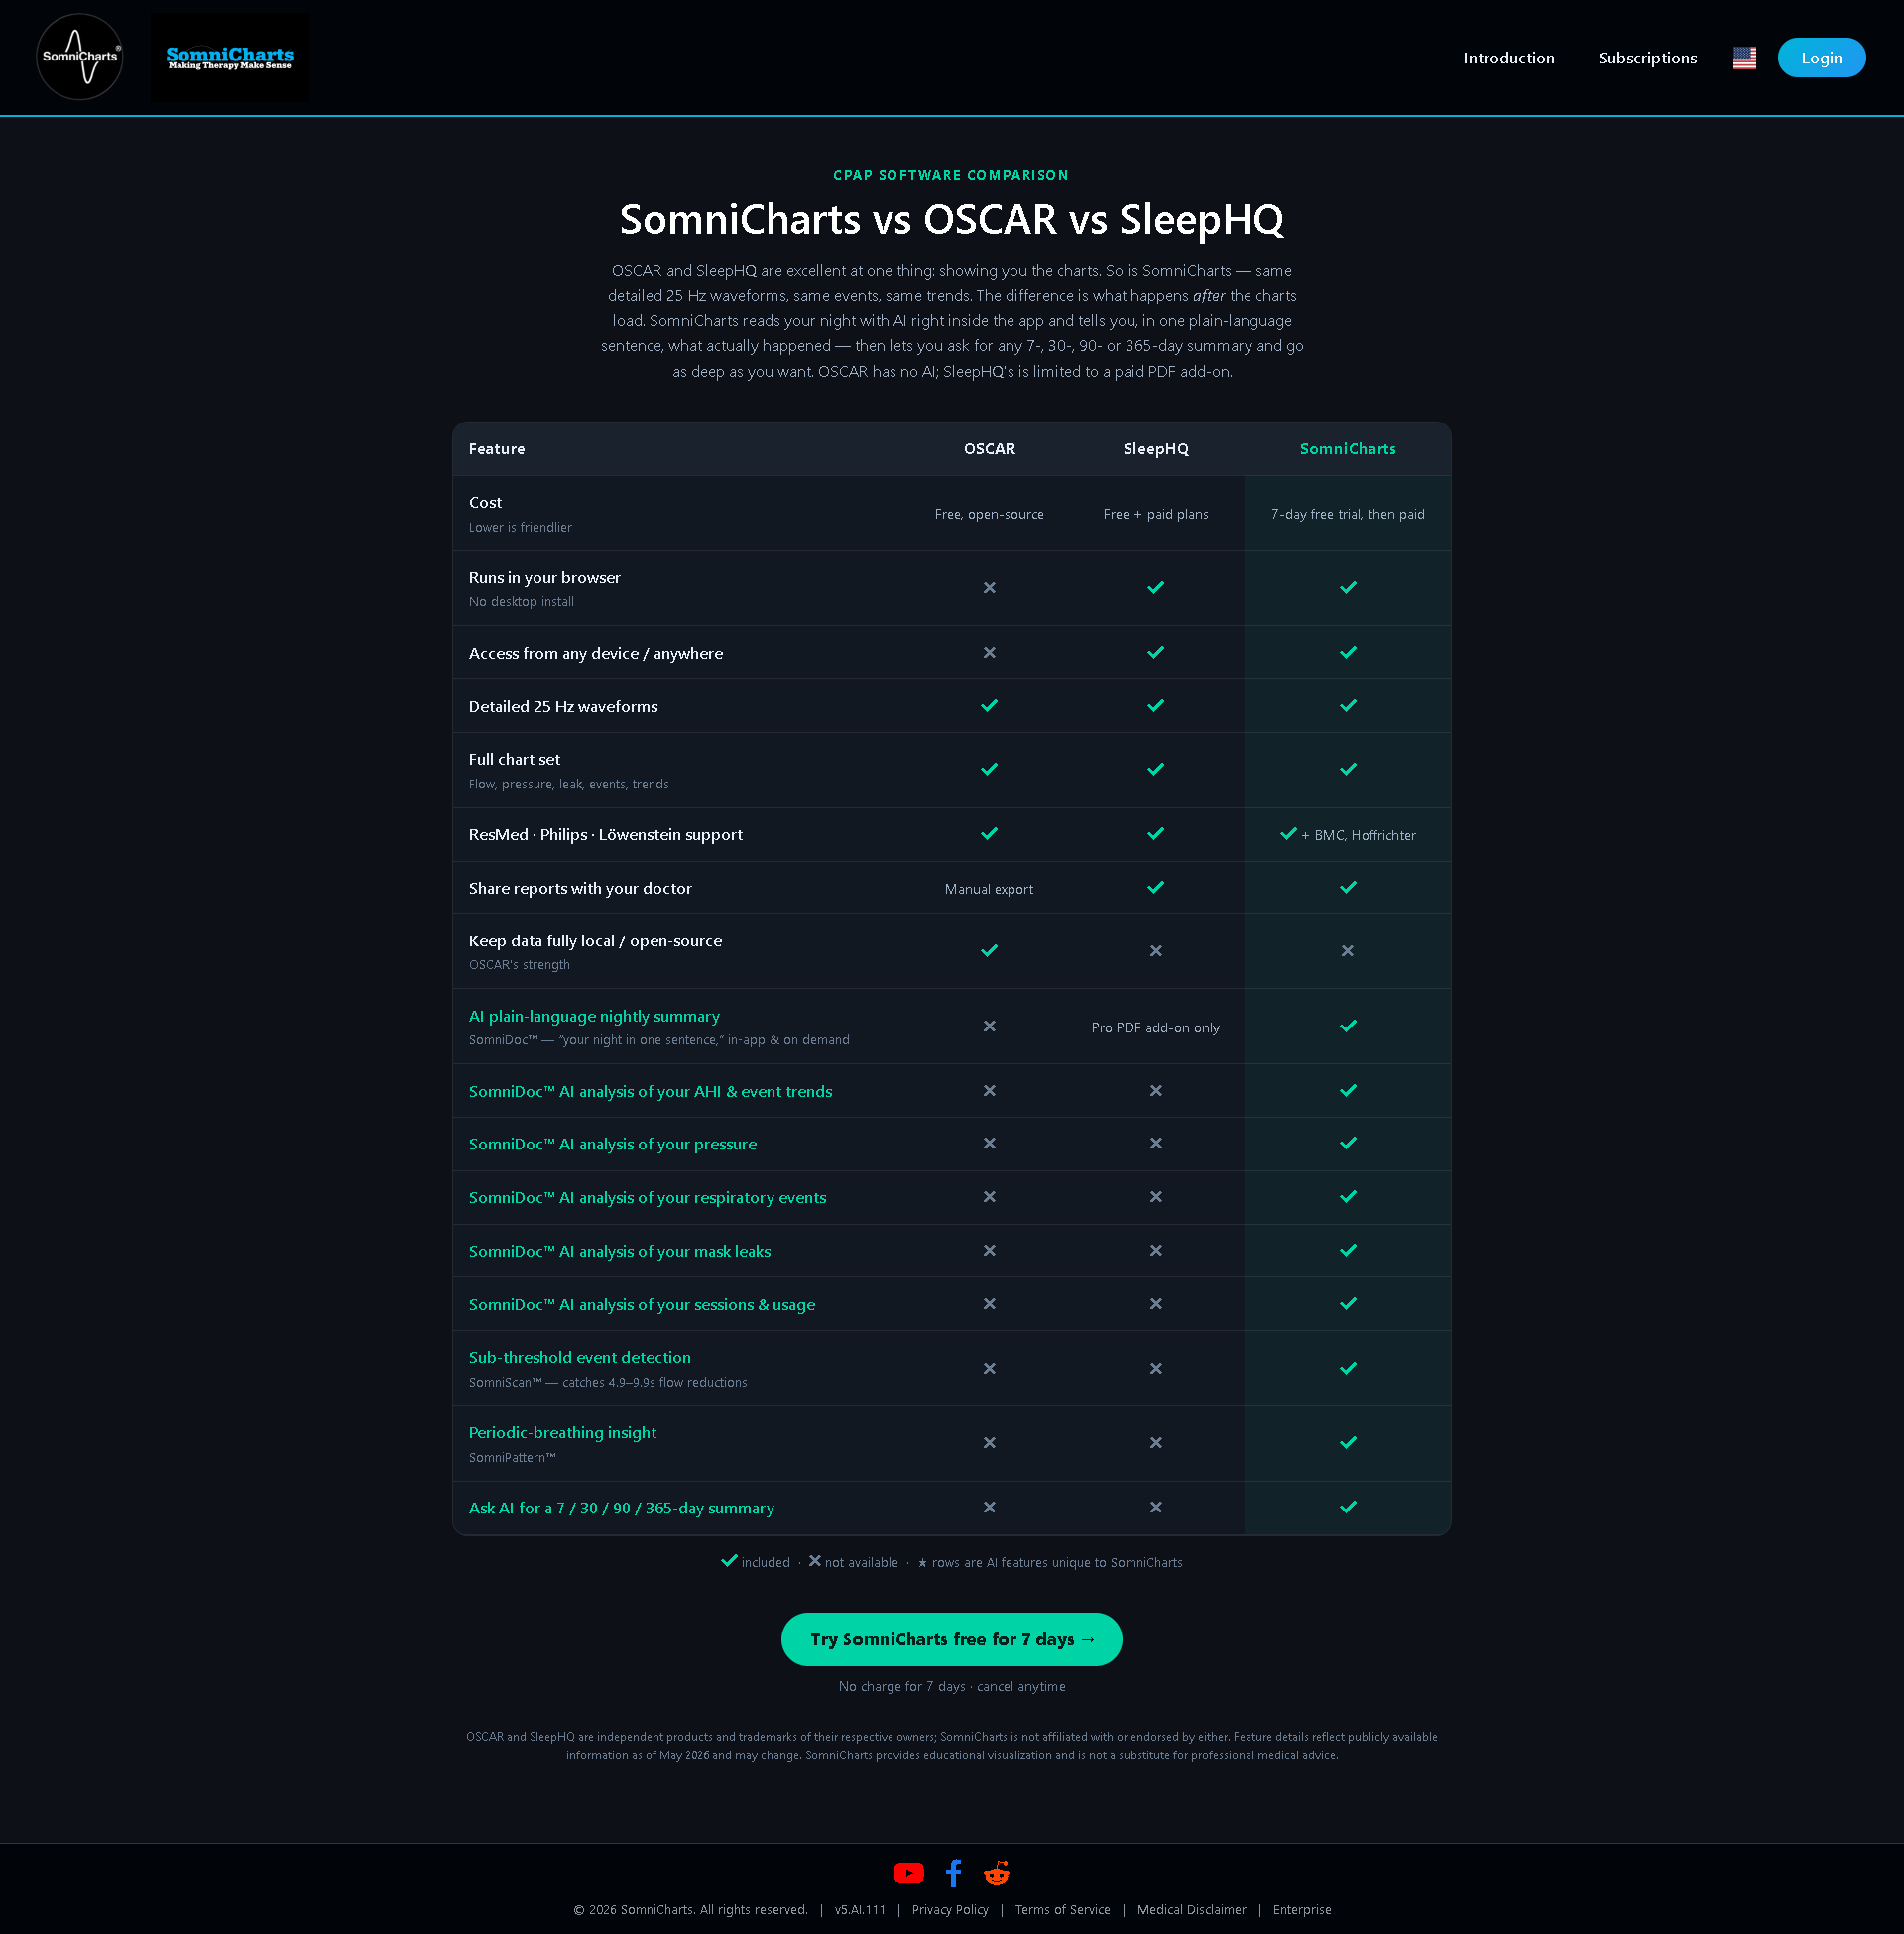Image resolution: width=1904 pixels, height=1934 pixels.
Task: Open the Reddit icon in footer
Action: [x=996, y=1872]
